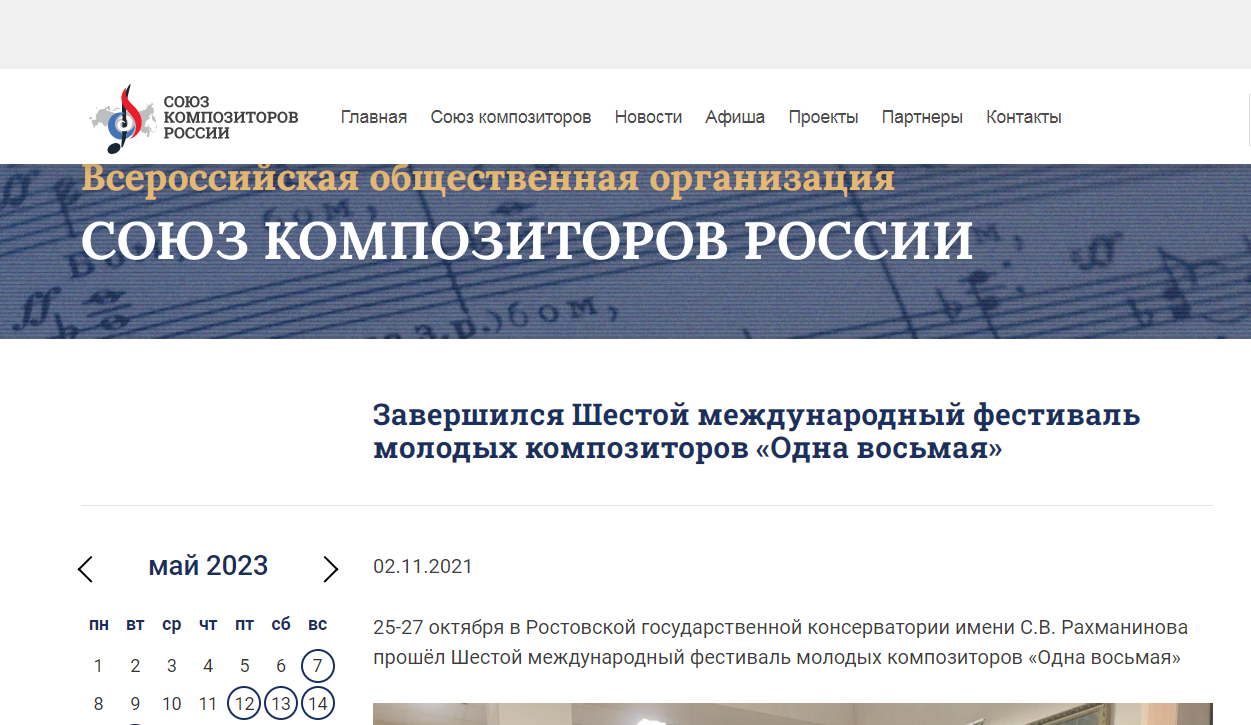
Task: Click calendar day 6
Action: [281, 666]
